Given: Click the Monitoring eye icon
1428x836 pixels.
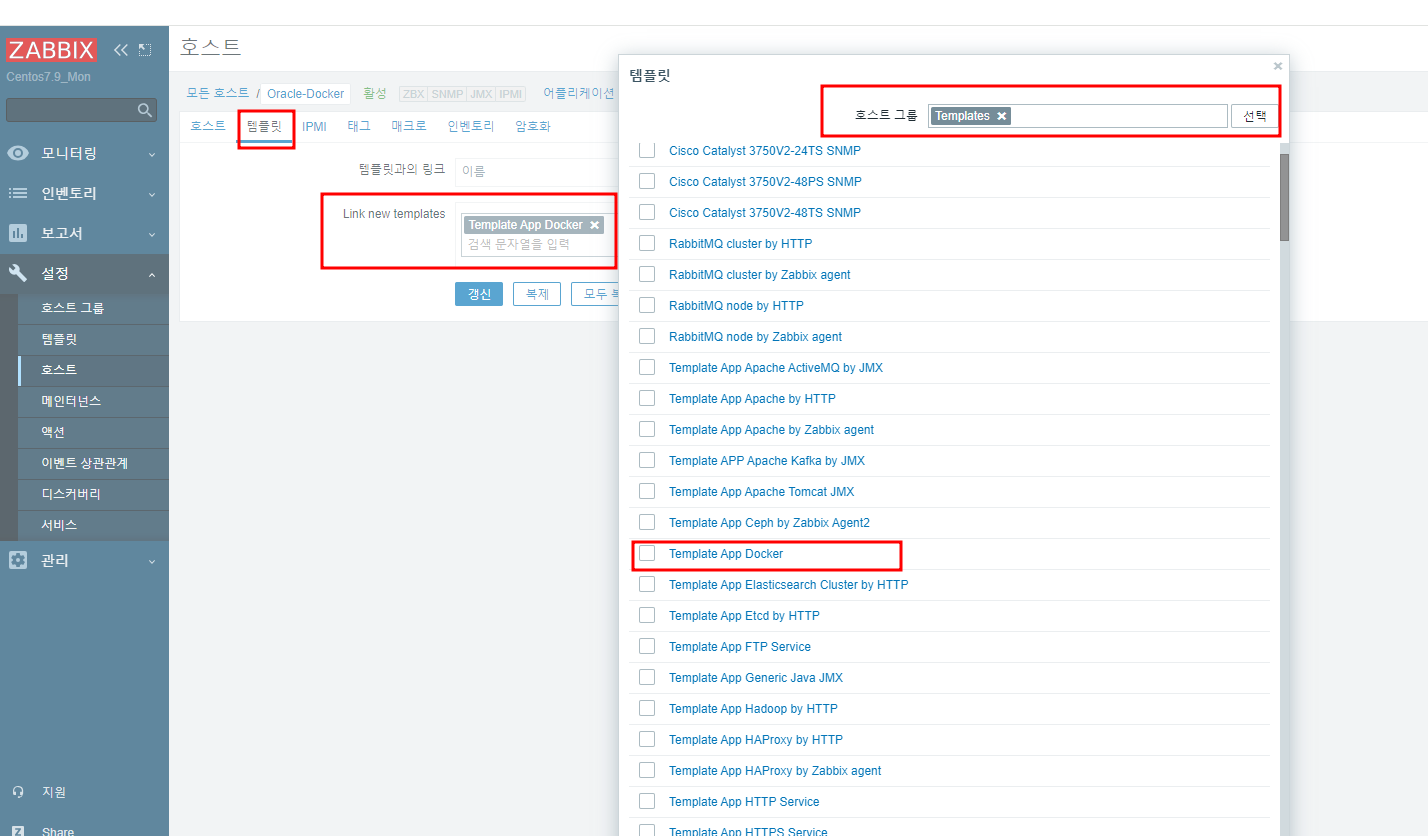Looking at the screenshot, I should click(x=18, y=153).
